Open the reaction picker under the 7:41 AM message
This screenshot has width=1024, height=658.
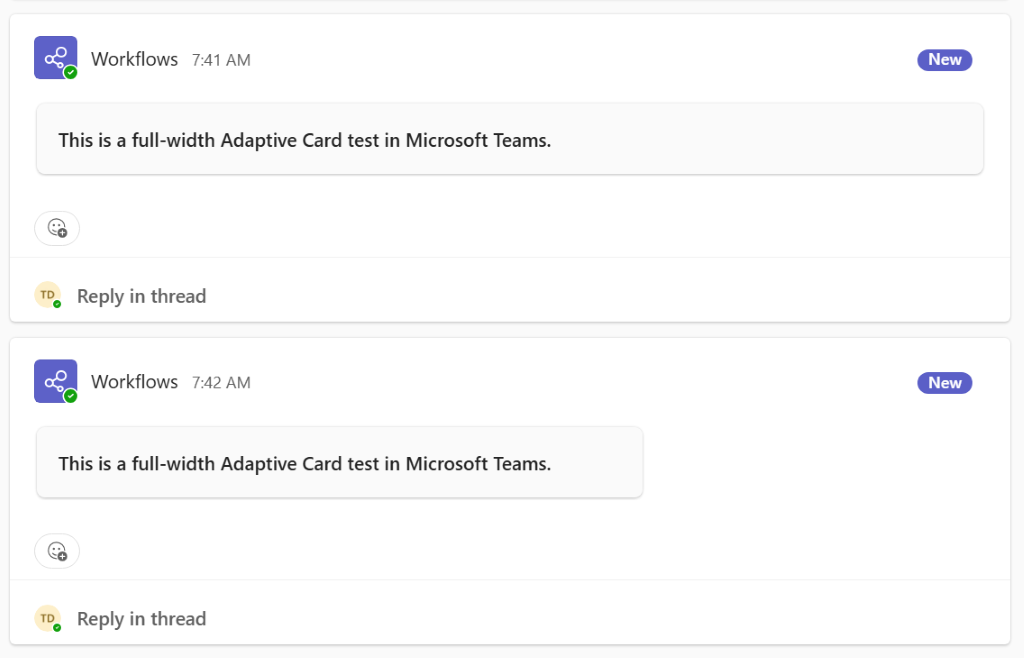pos(57,228)
